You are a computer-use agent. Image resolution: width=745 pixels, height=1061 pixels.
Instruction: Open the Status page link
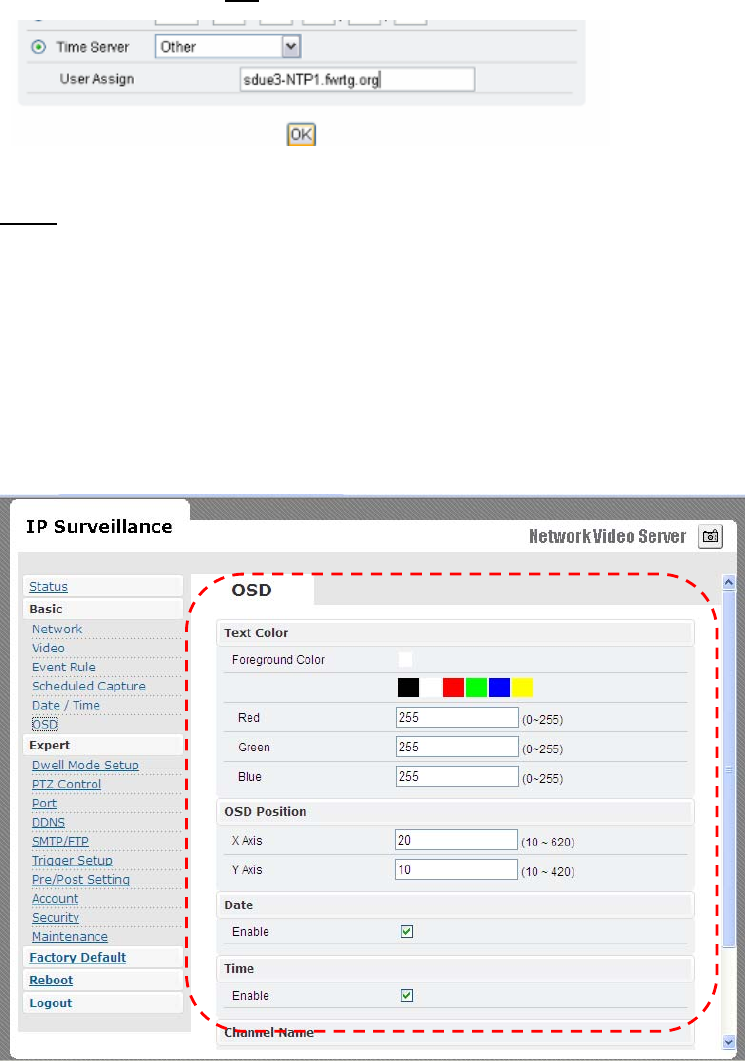[48, 587]
